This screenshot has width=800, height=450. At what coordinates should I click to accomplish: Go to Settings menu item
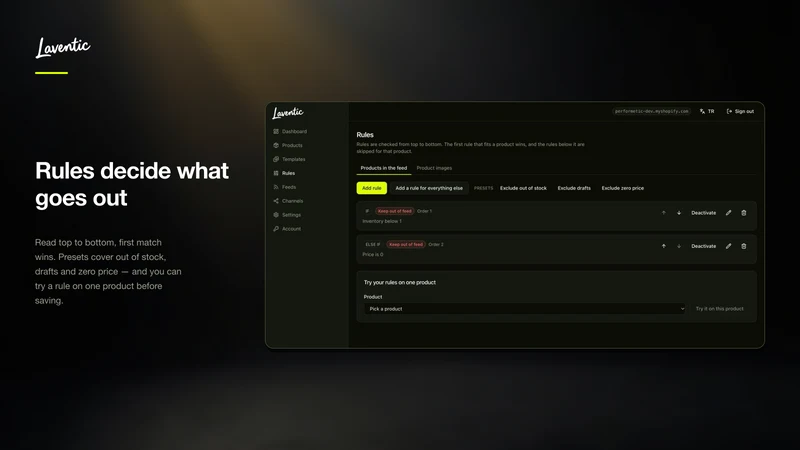point(291,215)
